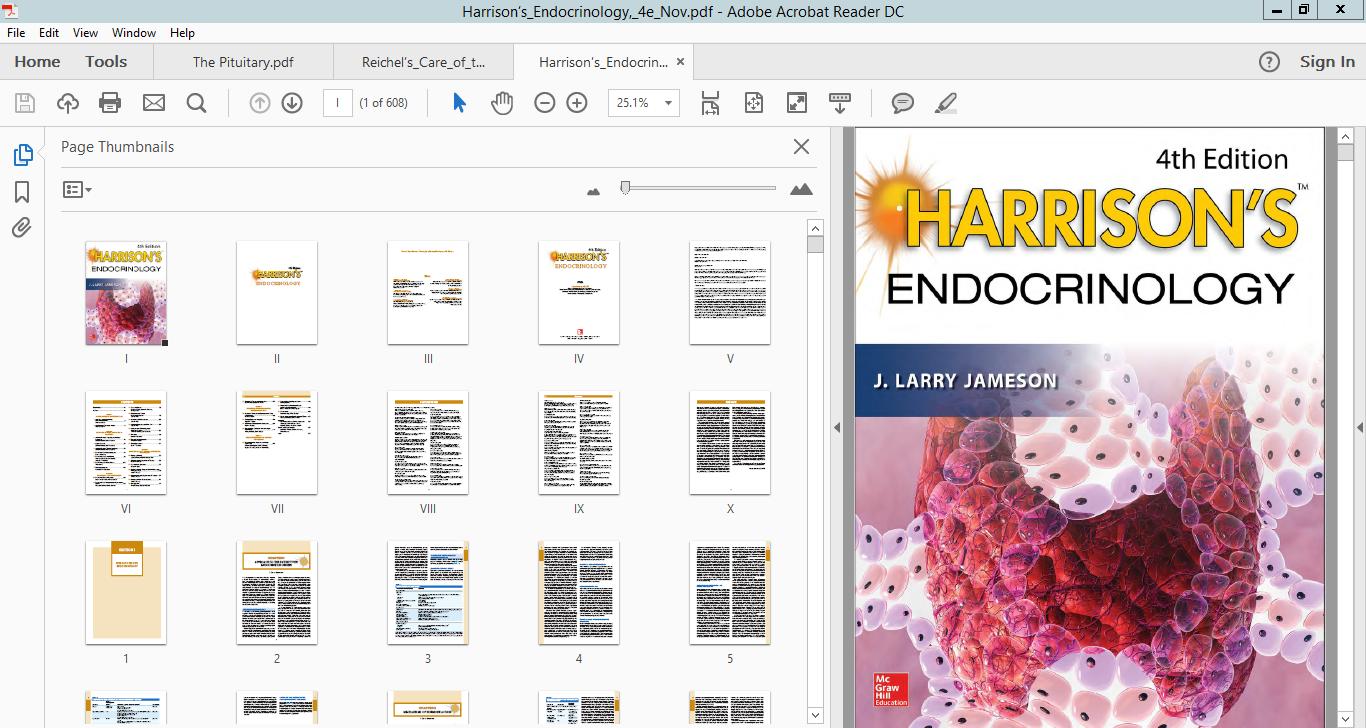
Task: Click the Read mode toolbar icon
Action: [x=839, y=102]
